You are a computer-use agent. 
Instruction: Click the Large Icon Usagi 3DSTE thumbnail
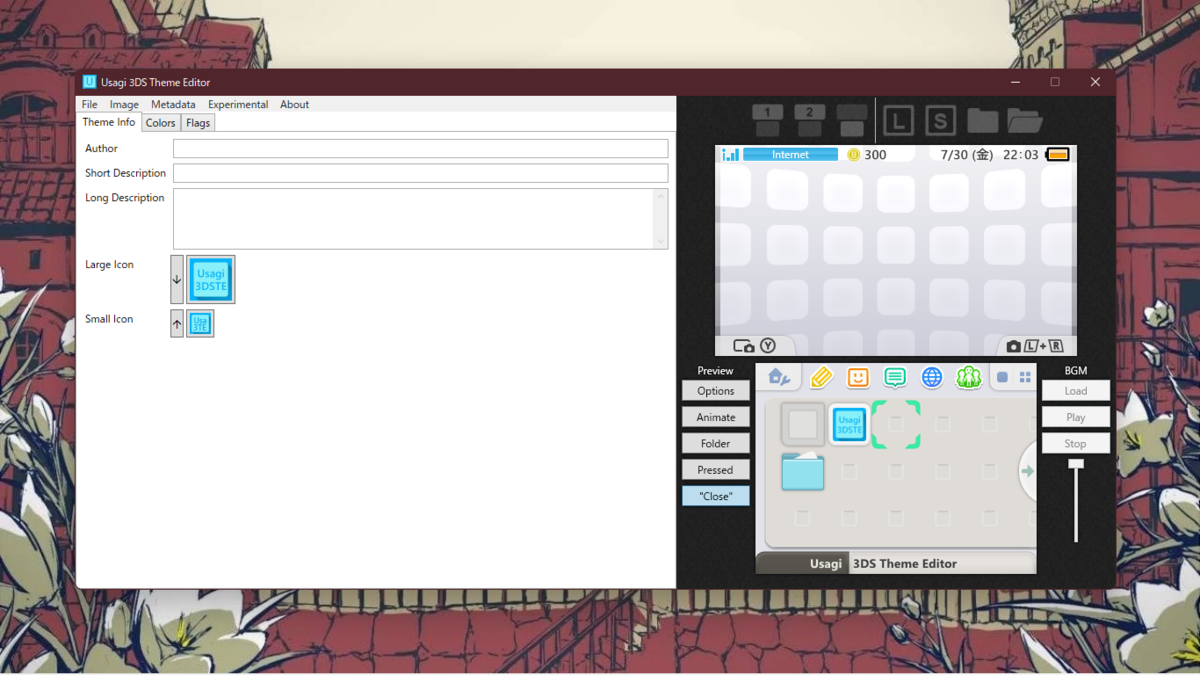[x=211, y=279]
